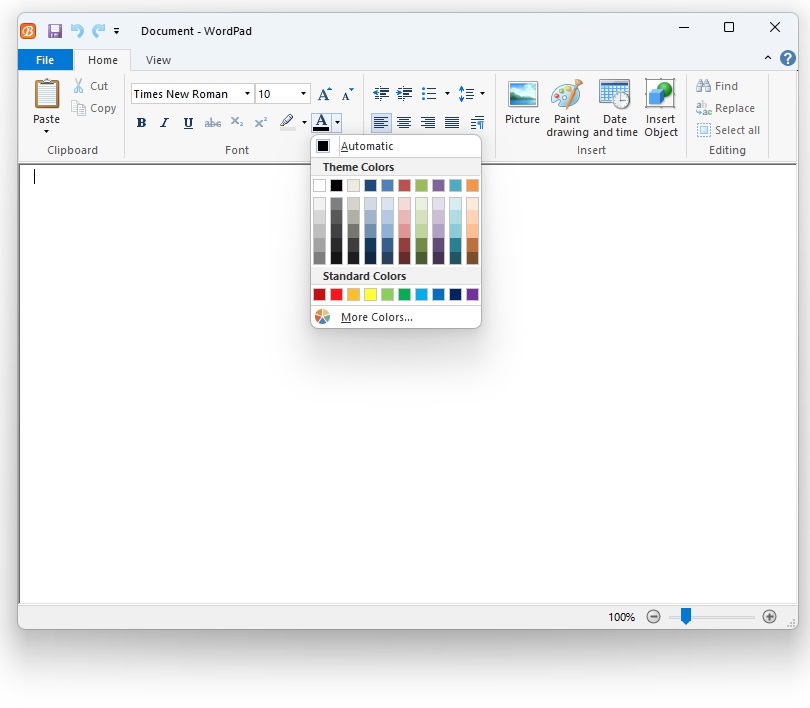Pick yellow from Standard Colors
The height and width of the screenshot is (708, 810).
pos(370,294)
